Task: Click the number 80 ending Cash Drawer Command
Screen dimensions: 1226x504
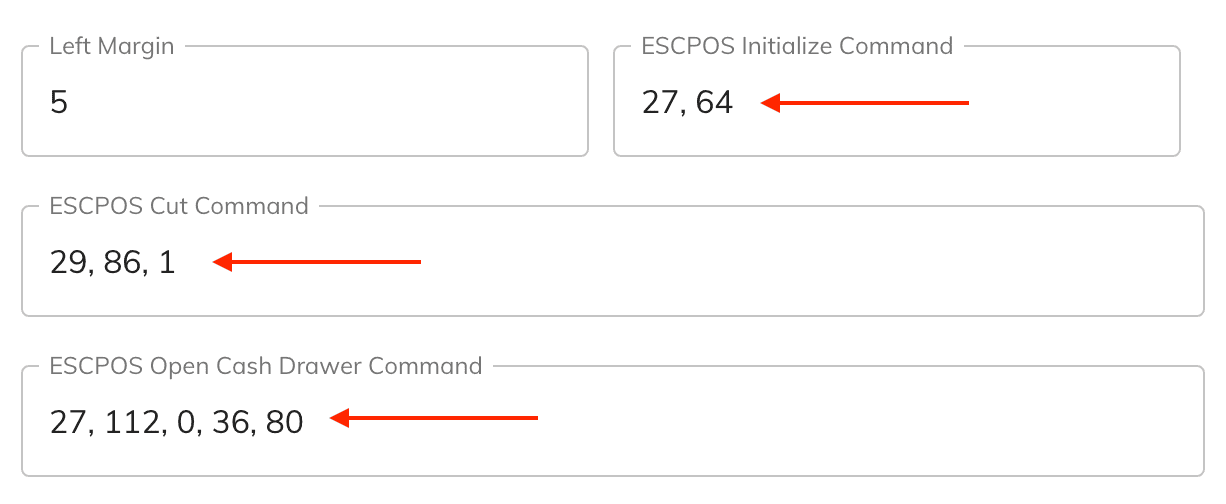Action: [x=285, y=422]
